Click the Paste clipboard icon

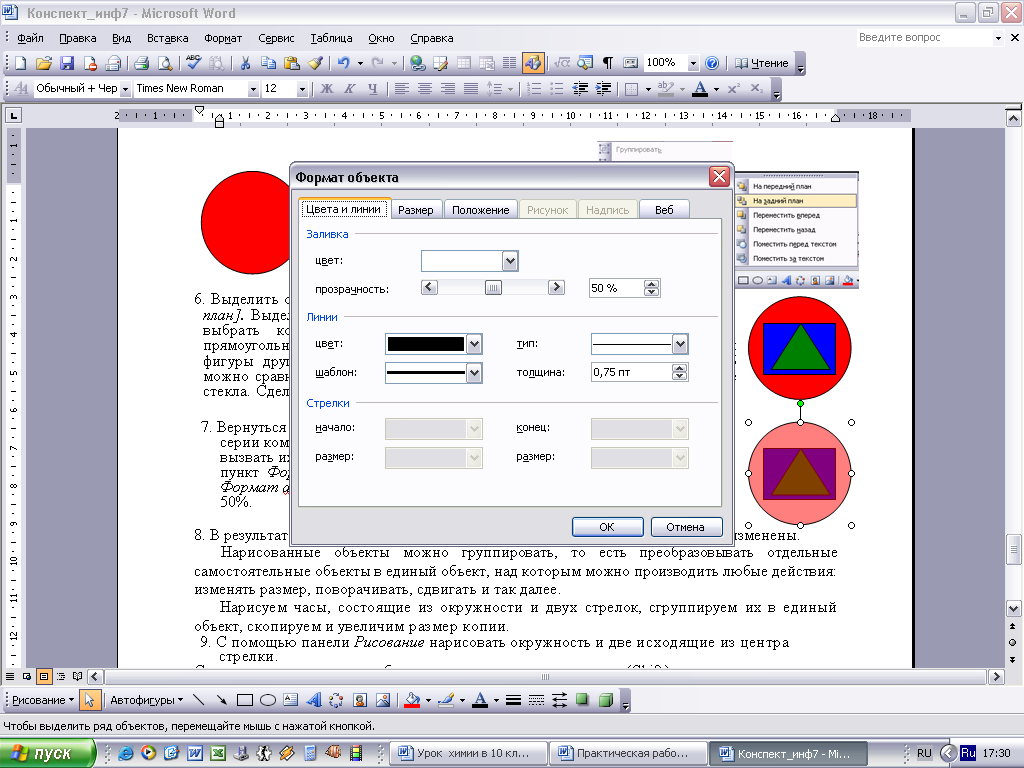pyautogui.click(x=292, y=63)
